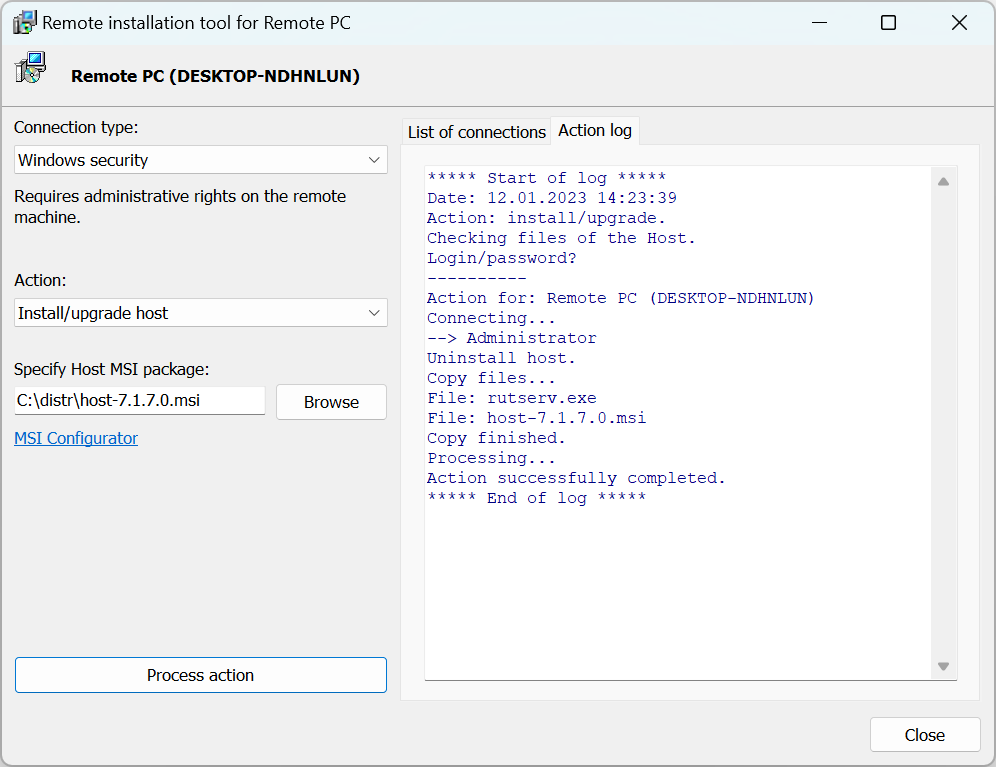
Task: Run the Process action button
Action: pos(201,675)
